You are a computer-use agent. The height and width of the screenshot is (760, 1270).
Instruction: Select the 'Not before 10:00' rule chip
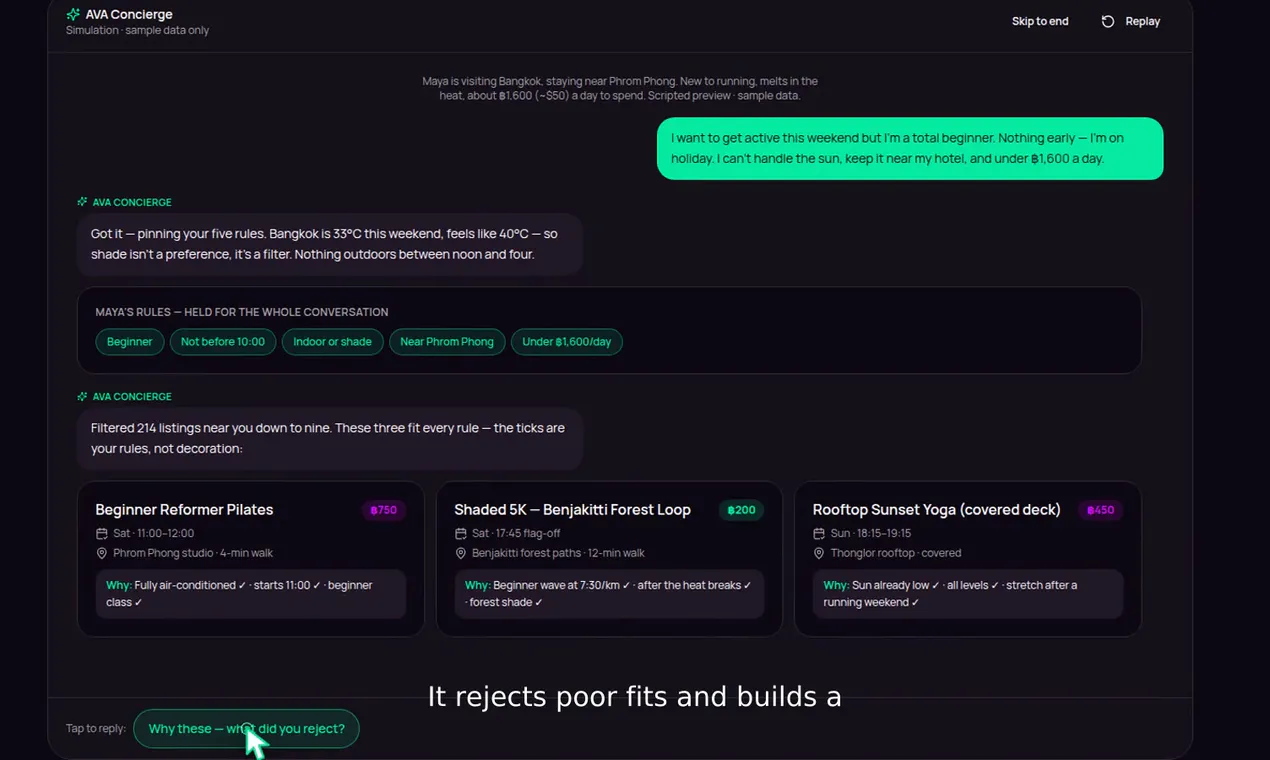[x=223, y=342]
